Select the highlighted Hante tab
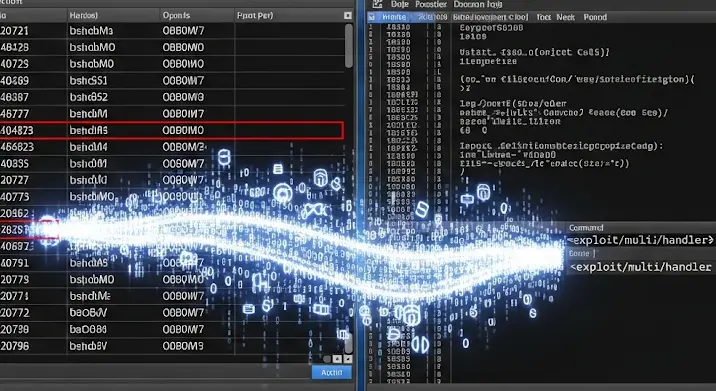This screenshot has height=391, width=716. [x=394, y=17]
